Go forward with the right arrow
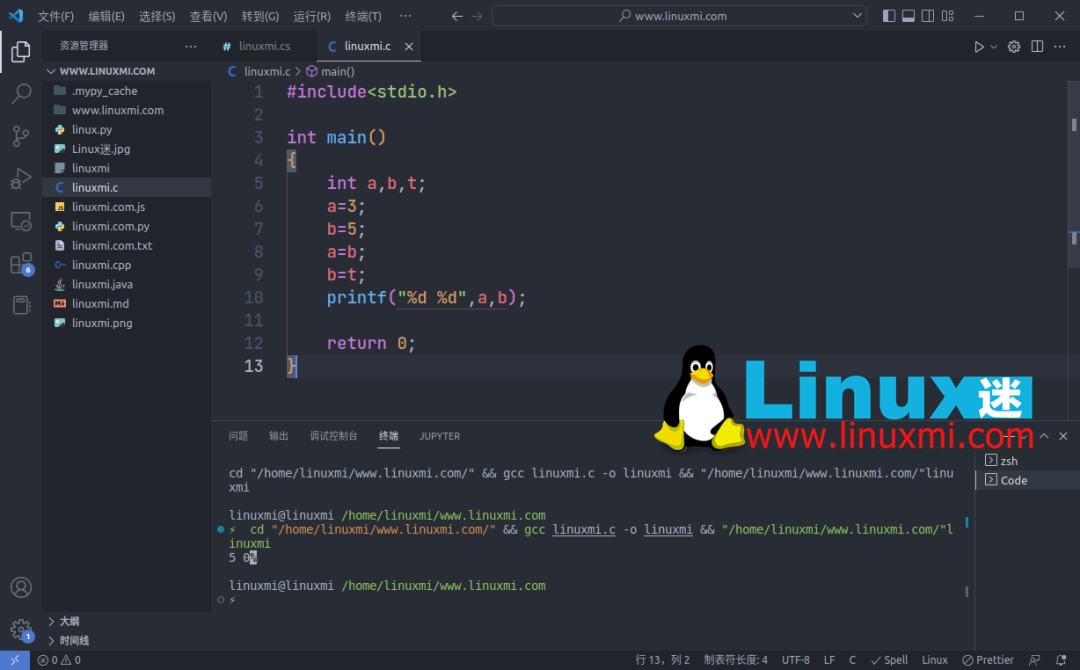Screen dimensions: 1080x670 [x=477, y=16]
